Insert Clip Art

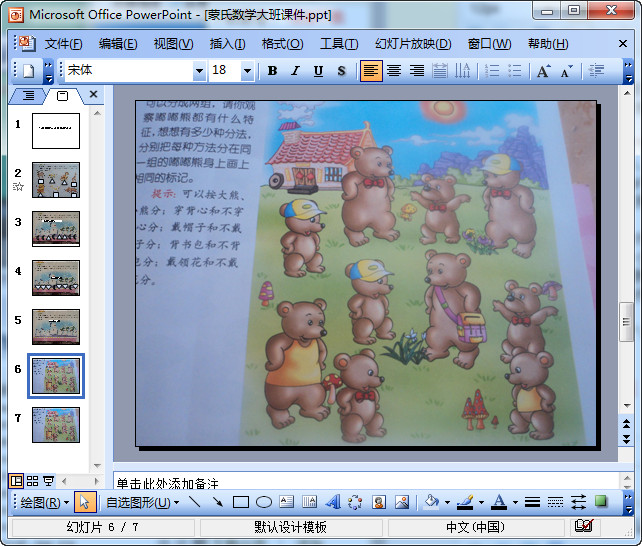[379, 502]
